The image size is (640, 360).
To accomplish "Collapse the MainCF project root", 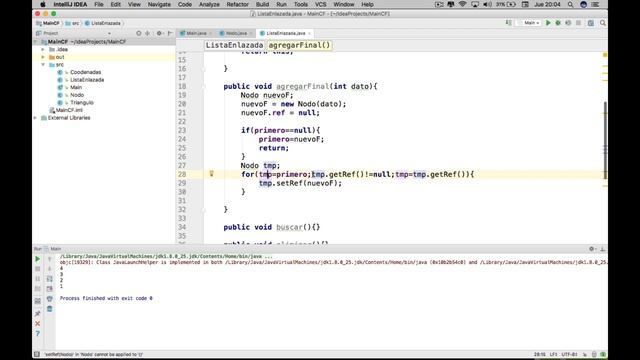I will coord(36,42).
